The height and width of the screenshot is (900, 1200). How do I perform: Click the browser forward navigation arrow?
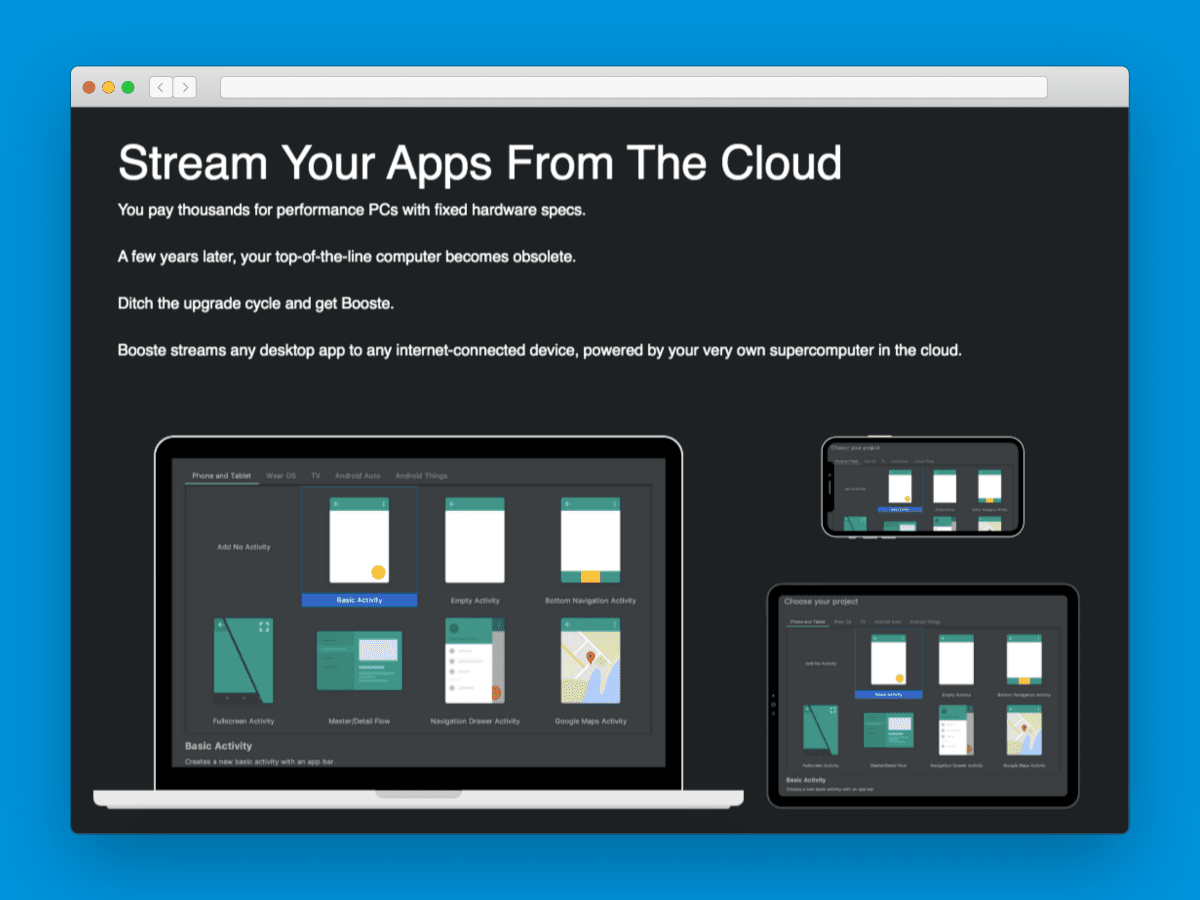pos(186,87)
